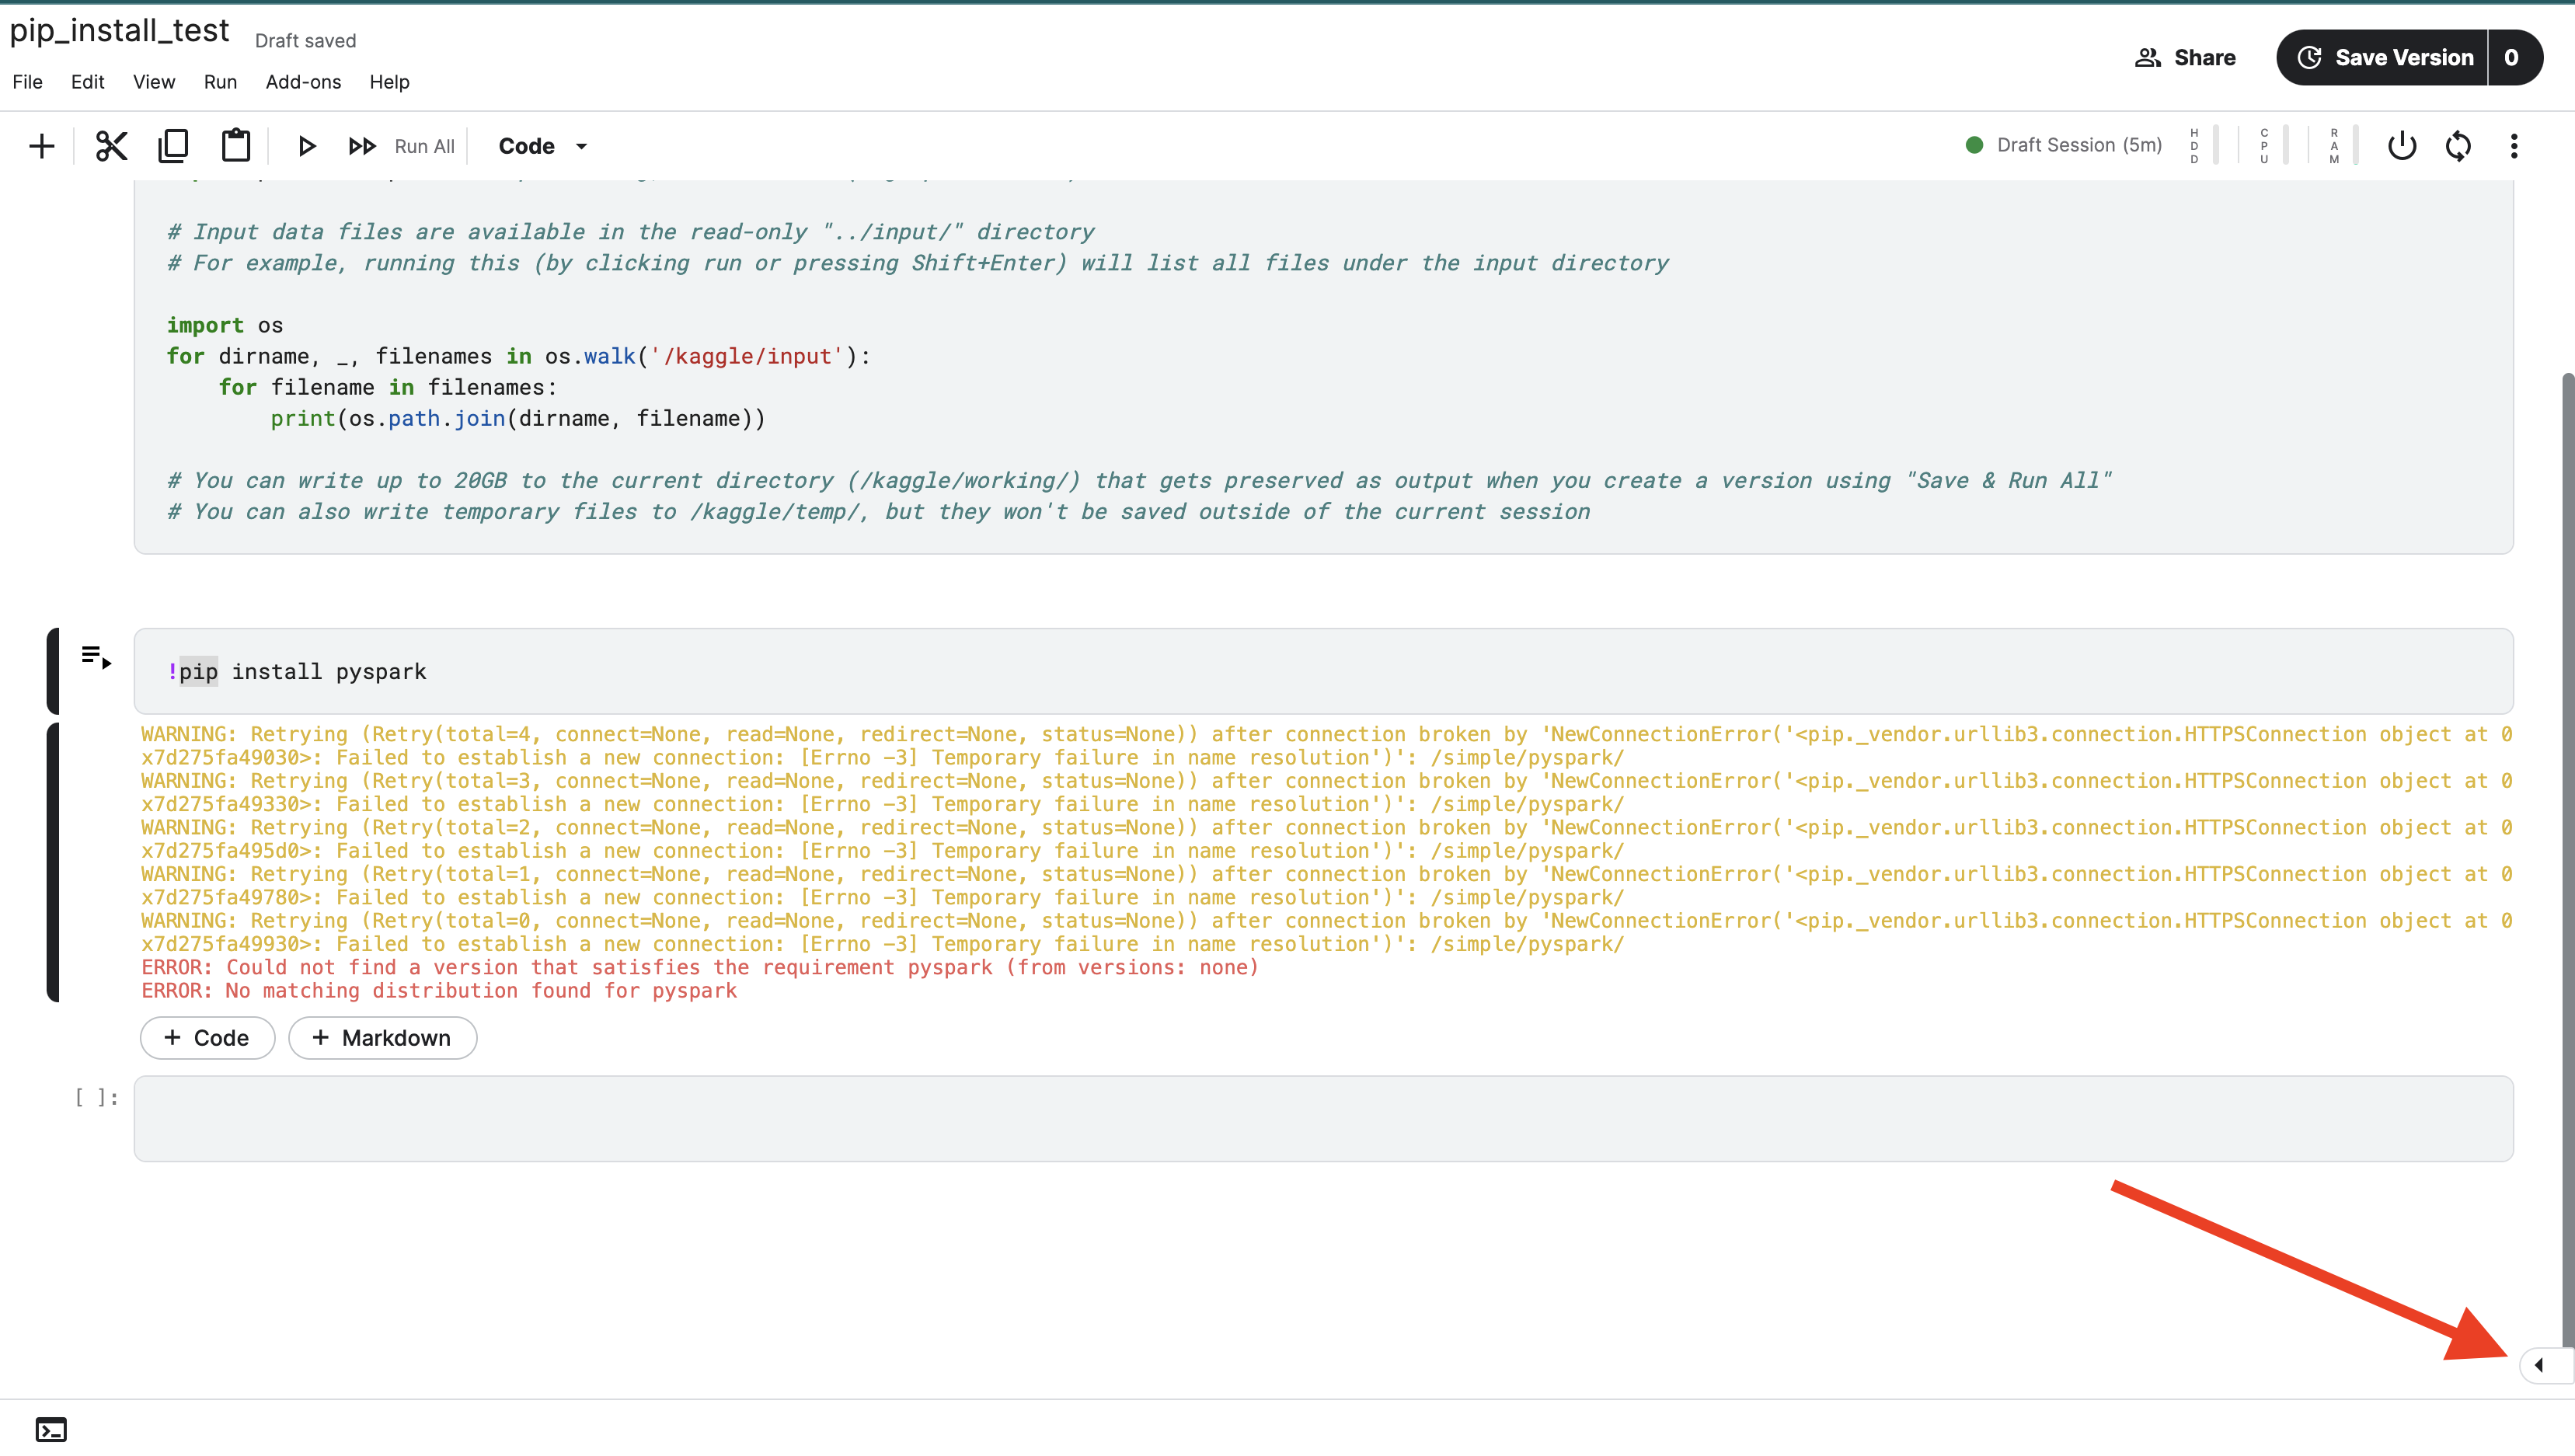This screenshot has height=1456, width=2575.
Task: Restart the session with the refresh icon
Action: pos(2458,146)
